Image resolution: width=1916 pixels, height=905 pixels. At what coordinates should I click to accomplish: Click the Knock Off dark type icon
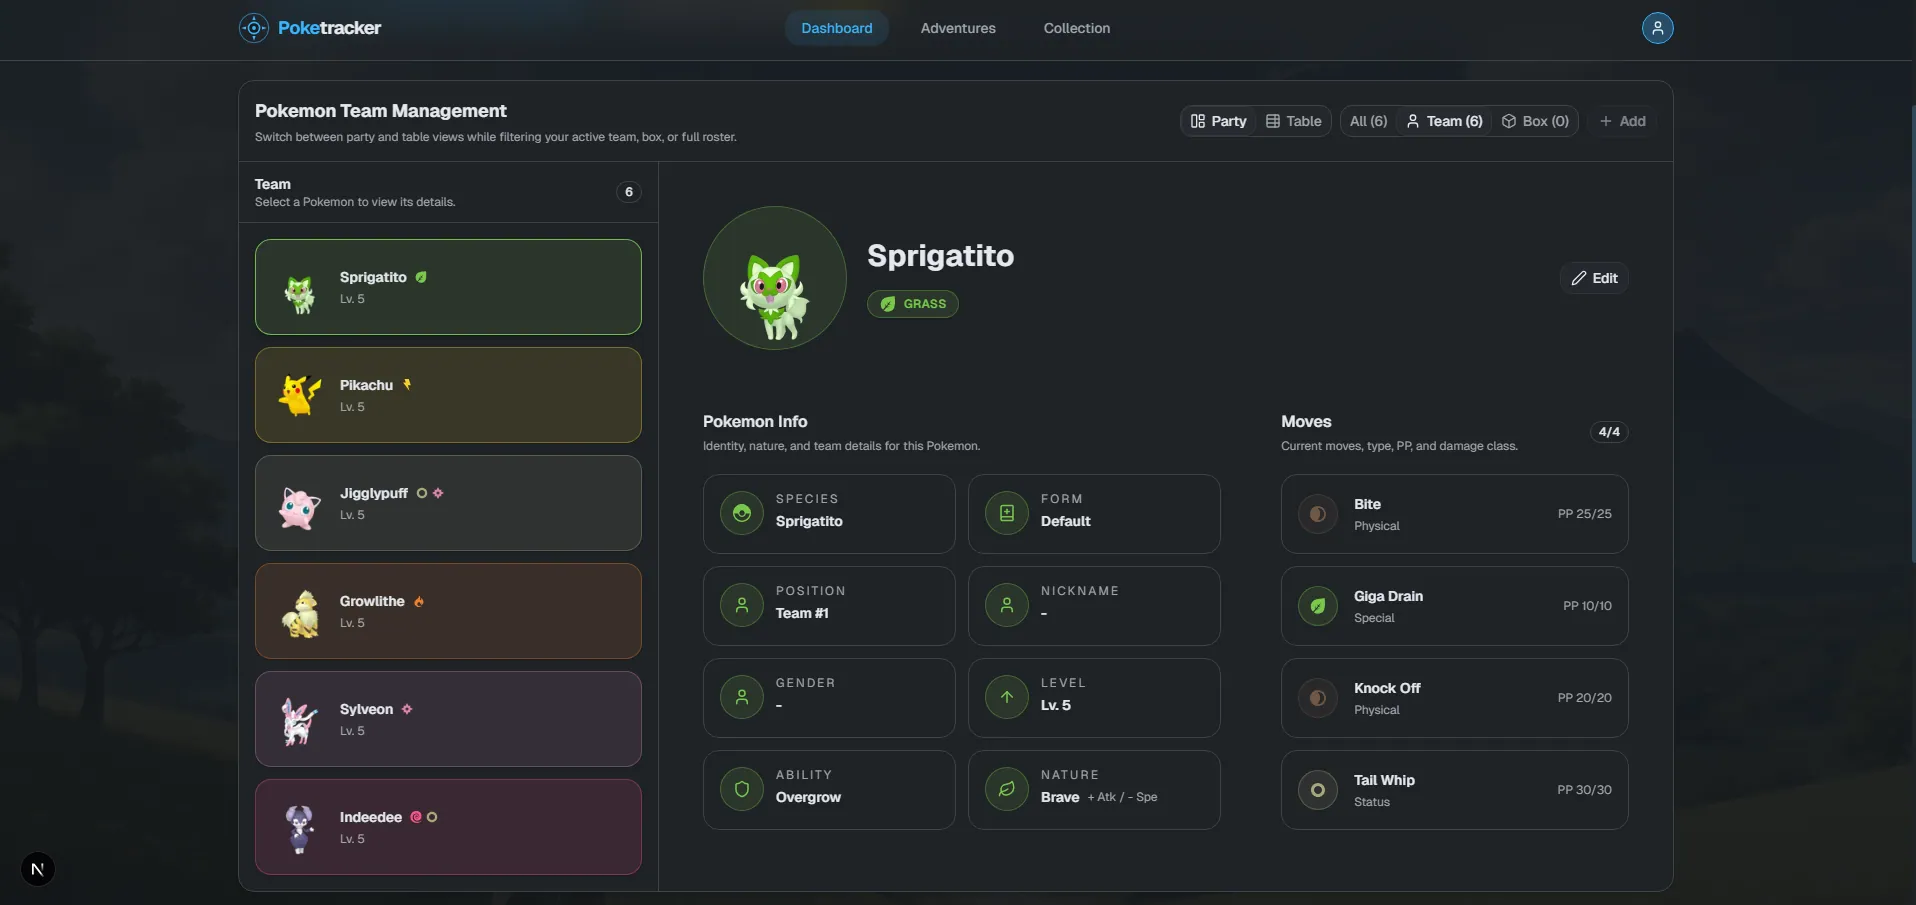click(1318, 697)
